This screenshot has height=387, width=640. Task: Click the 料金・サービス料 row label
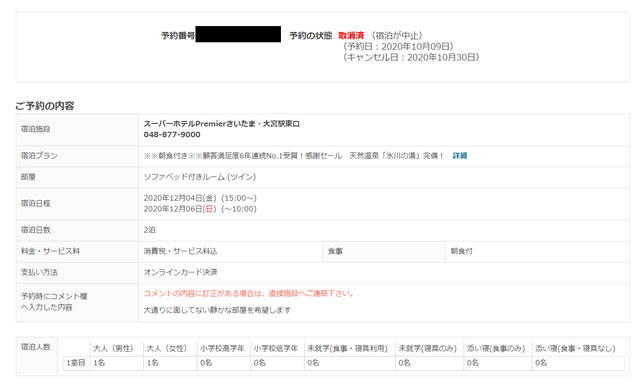tap(50, 251)
